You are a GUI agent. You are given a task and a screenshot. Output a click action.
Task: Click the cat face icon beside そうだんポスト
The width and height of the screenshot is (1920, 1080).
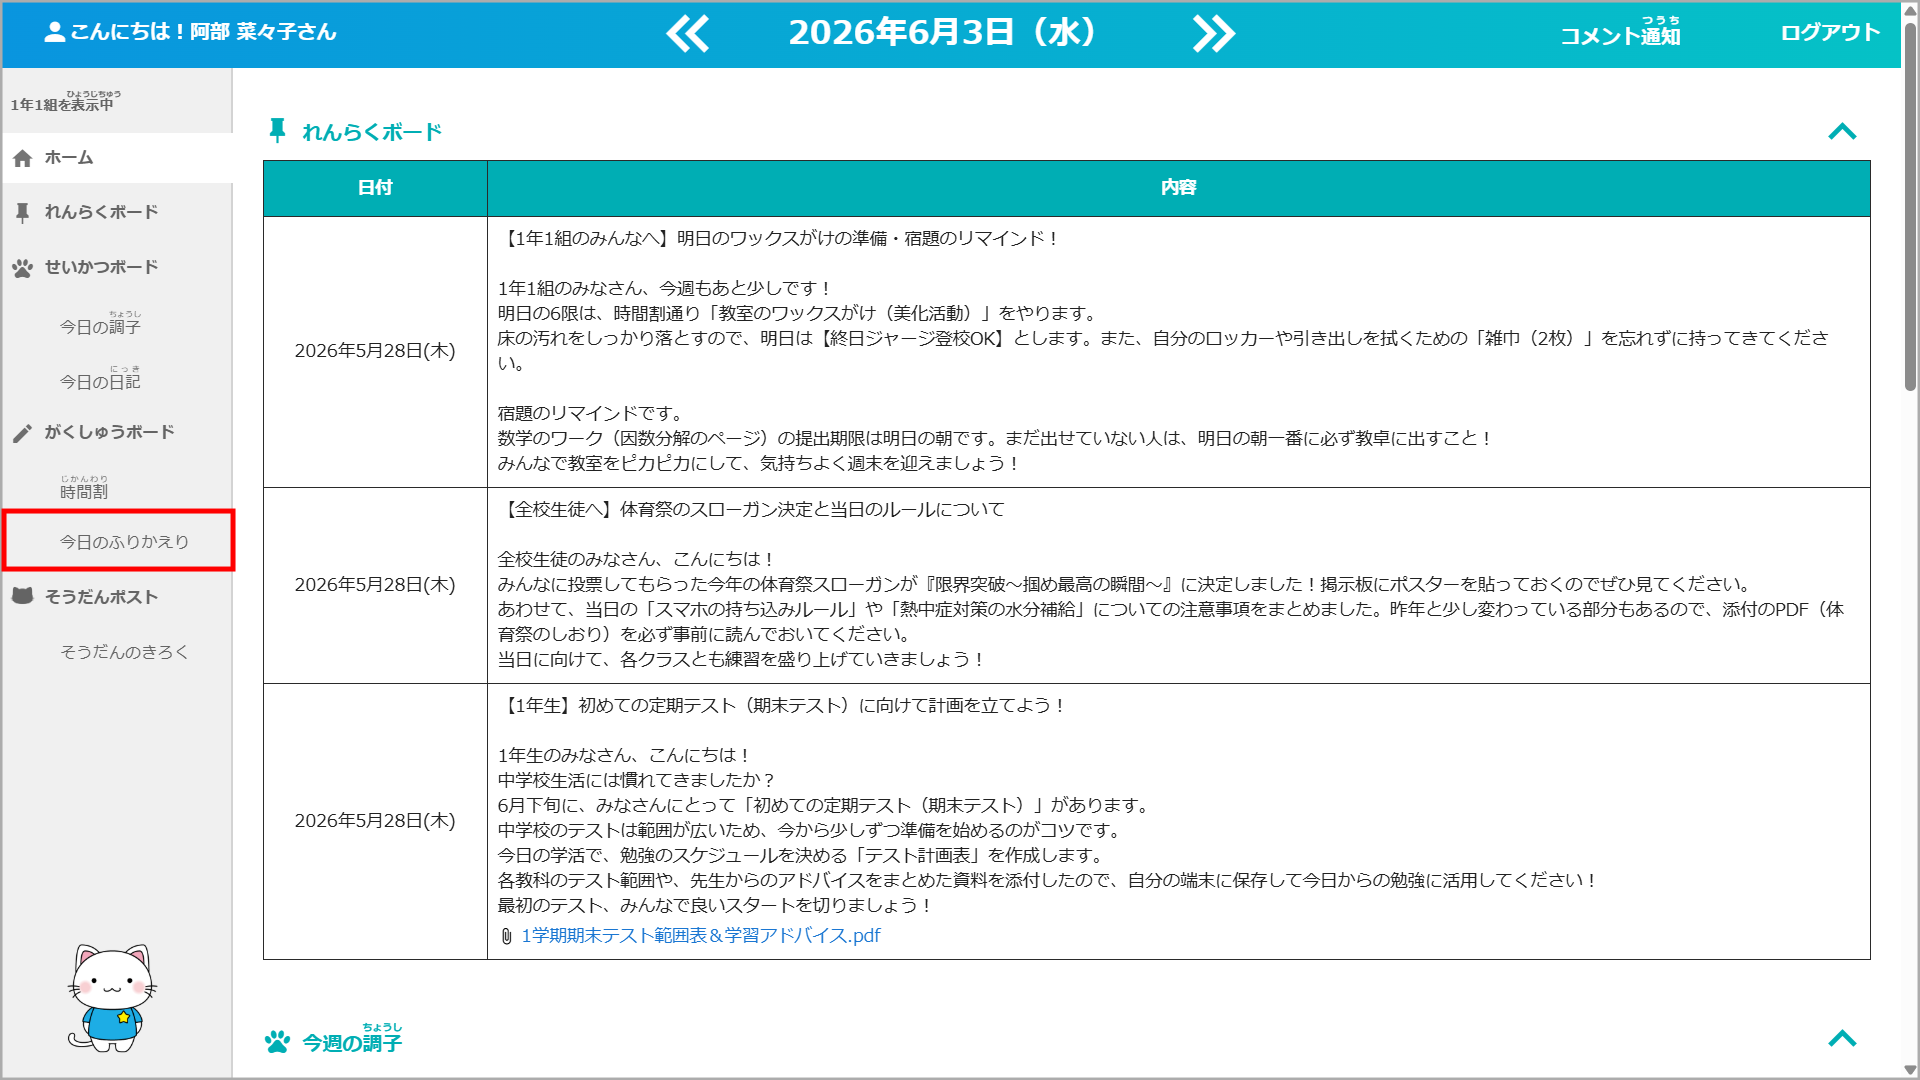23,596
